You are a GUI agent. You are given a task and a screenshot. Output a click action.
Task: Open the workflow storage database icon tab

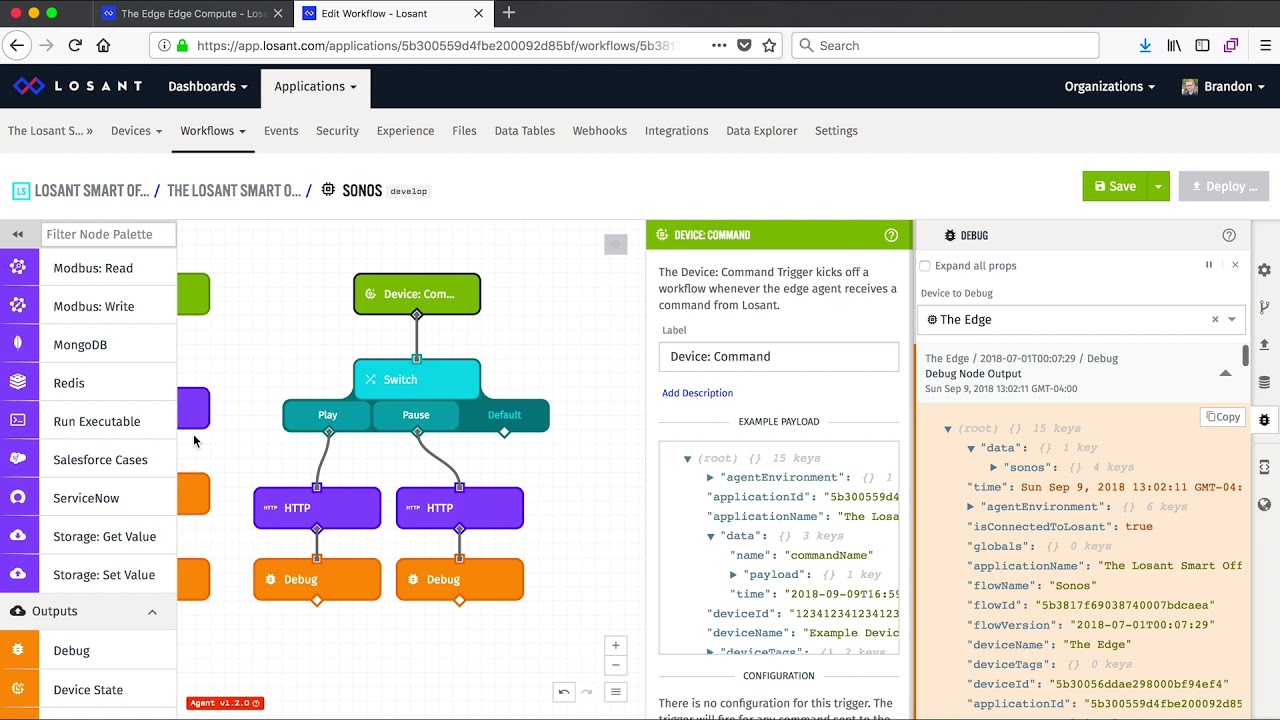tap(1264, 382)
